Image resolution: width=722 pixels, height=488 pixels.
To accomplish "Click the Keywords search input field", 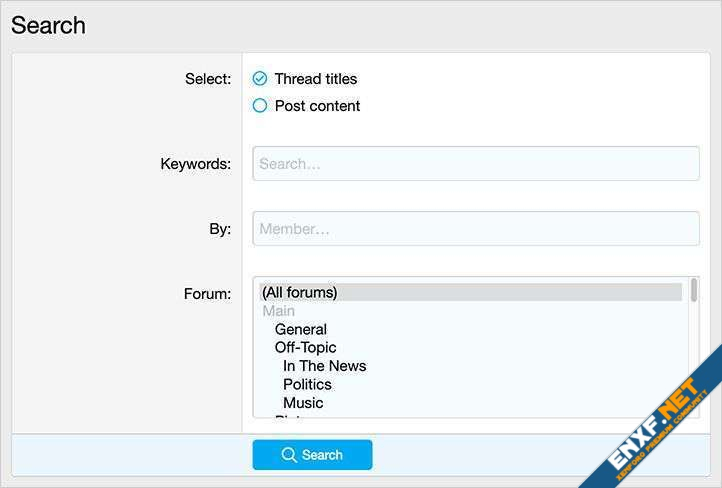I will tap(475, 164).
